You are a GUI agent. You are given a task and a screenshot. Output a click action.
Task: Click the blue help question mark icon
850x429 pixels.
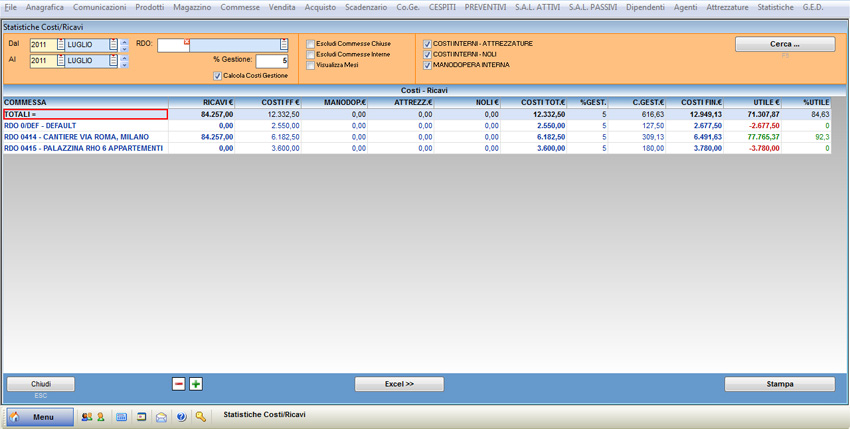(181, 417)
